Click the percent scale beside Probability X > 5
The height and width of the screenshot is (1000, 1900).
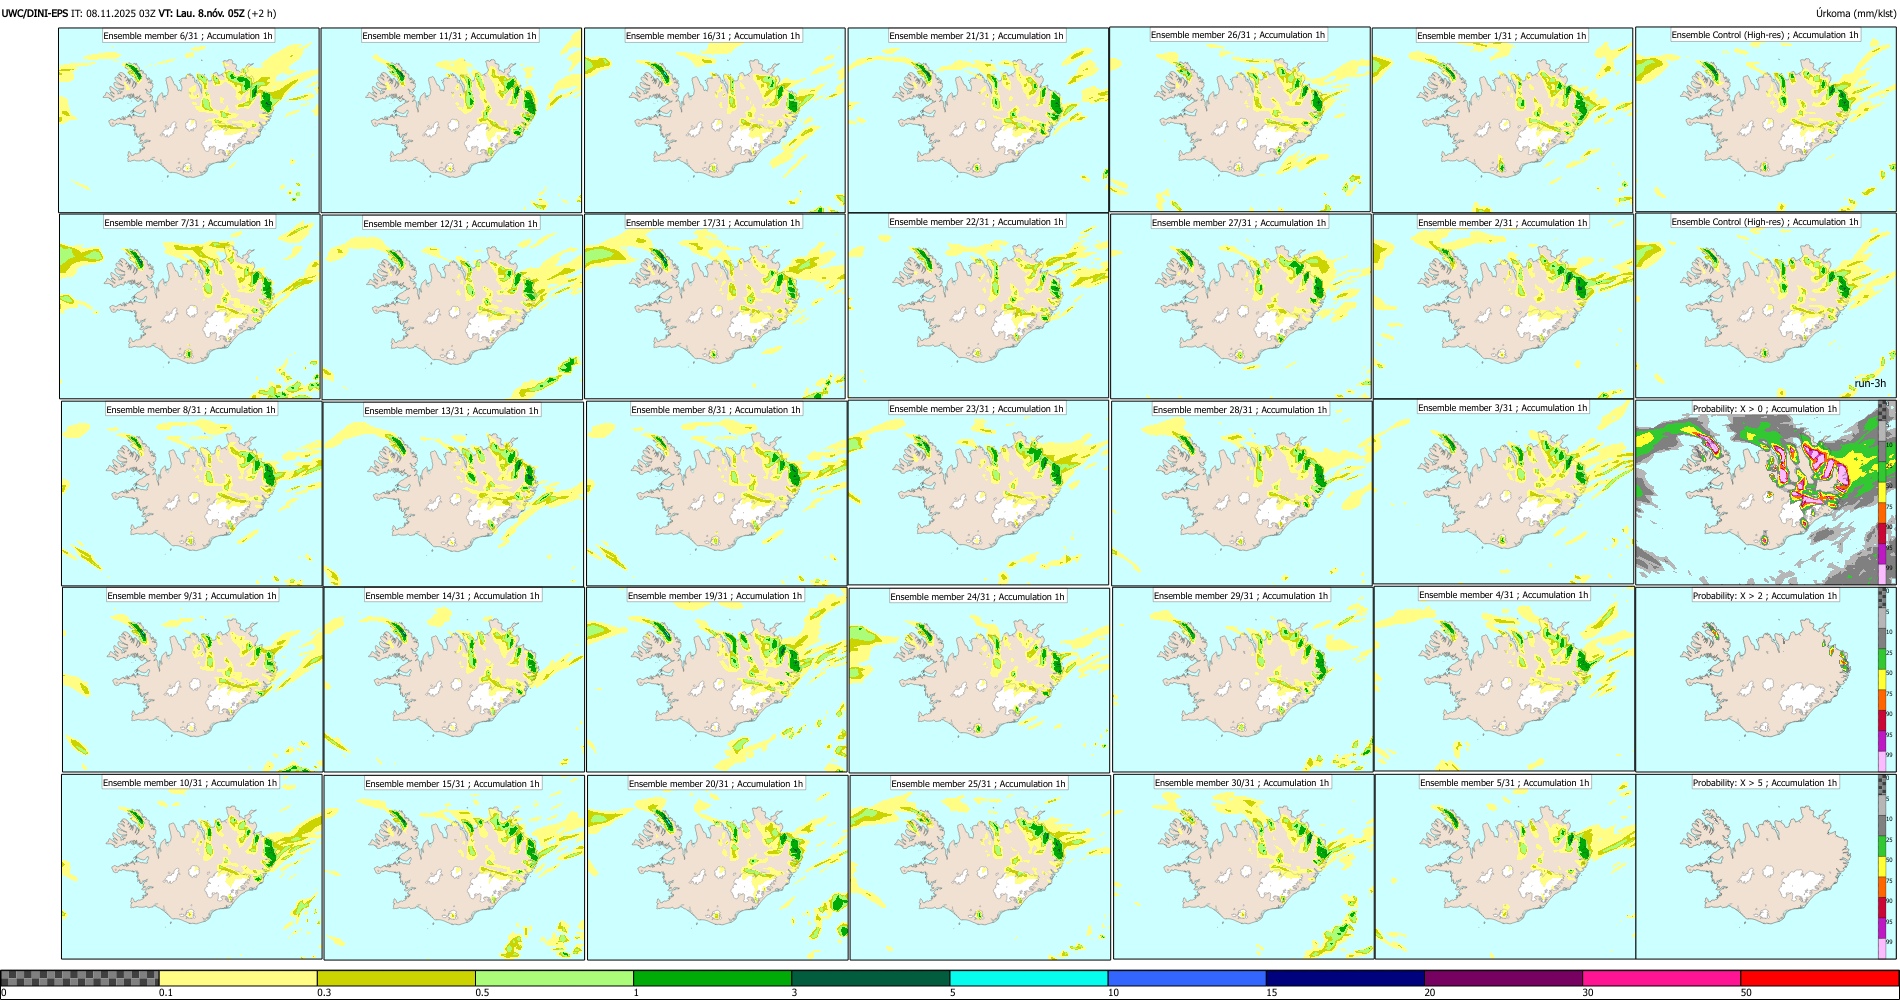click(x=1888, y=867)
